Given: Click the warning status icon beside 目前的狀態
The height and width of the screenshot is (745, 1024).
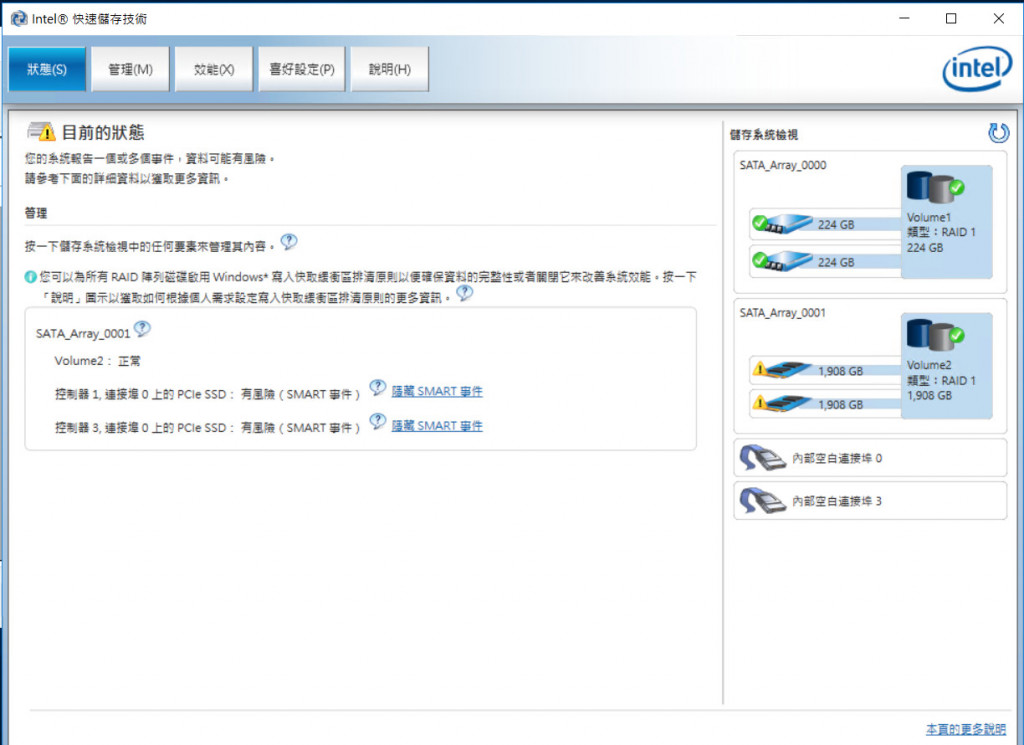Looking at the screenshot, I should [x=40, y=132].
